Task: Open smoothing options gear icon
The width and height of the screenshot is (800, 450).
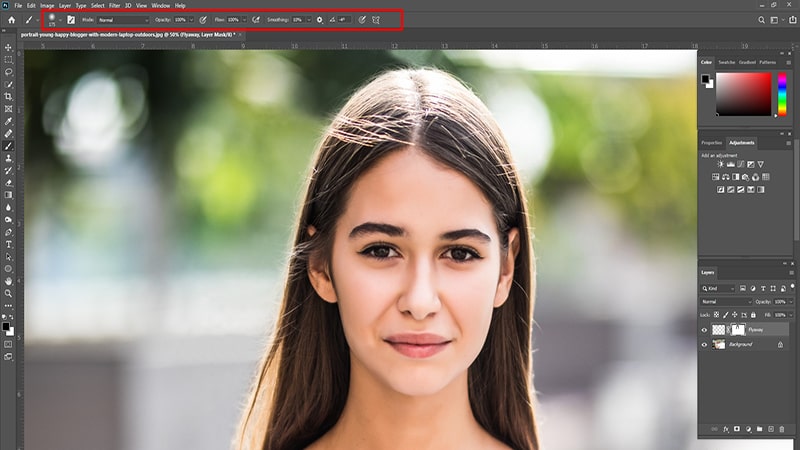Action: tap(319, 20)
